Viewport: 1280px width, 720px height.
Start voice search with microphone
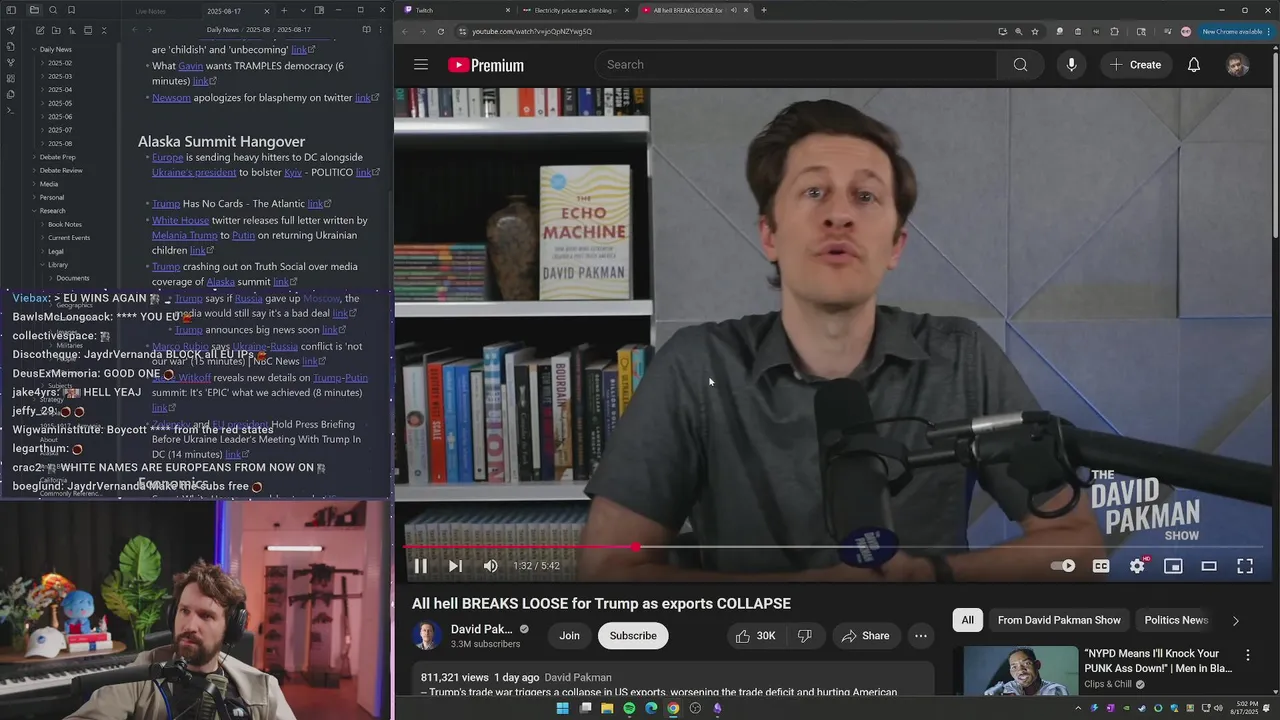pyautogui.click(x=1071, y=65)
